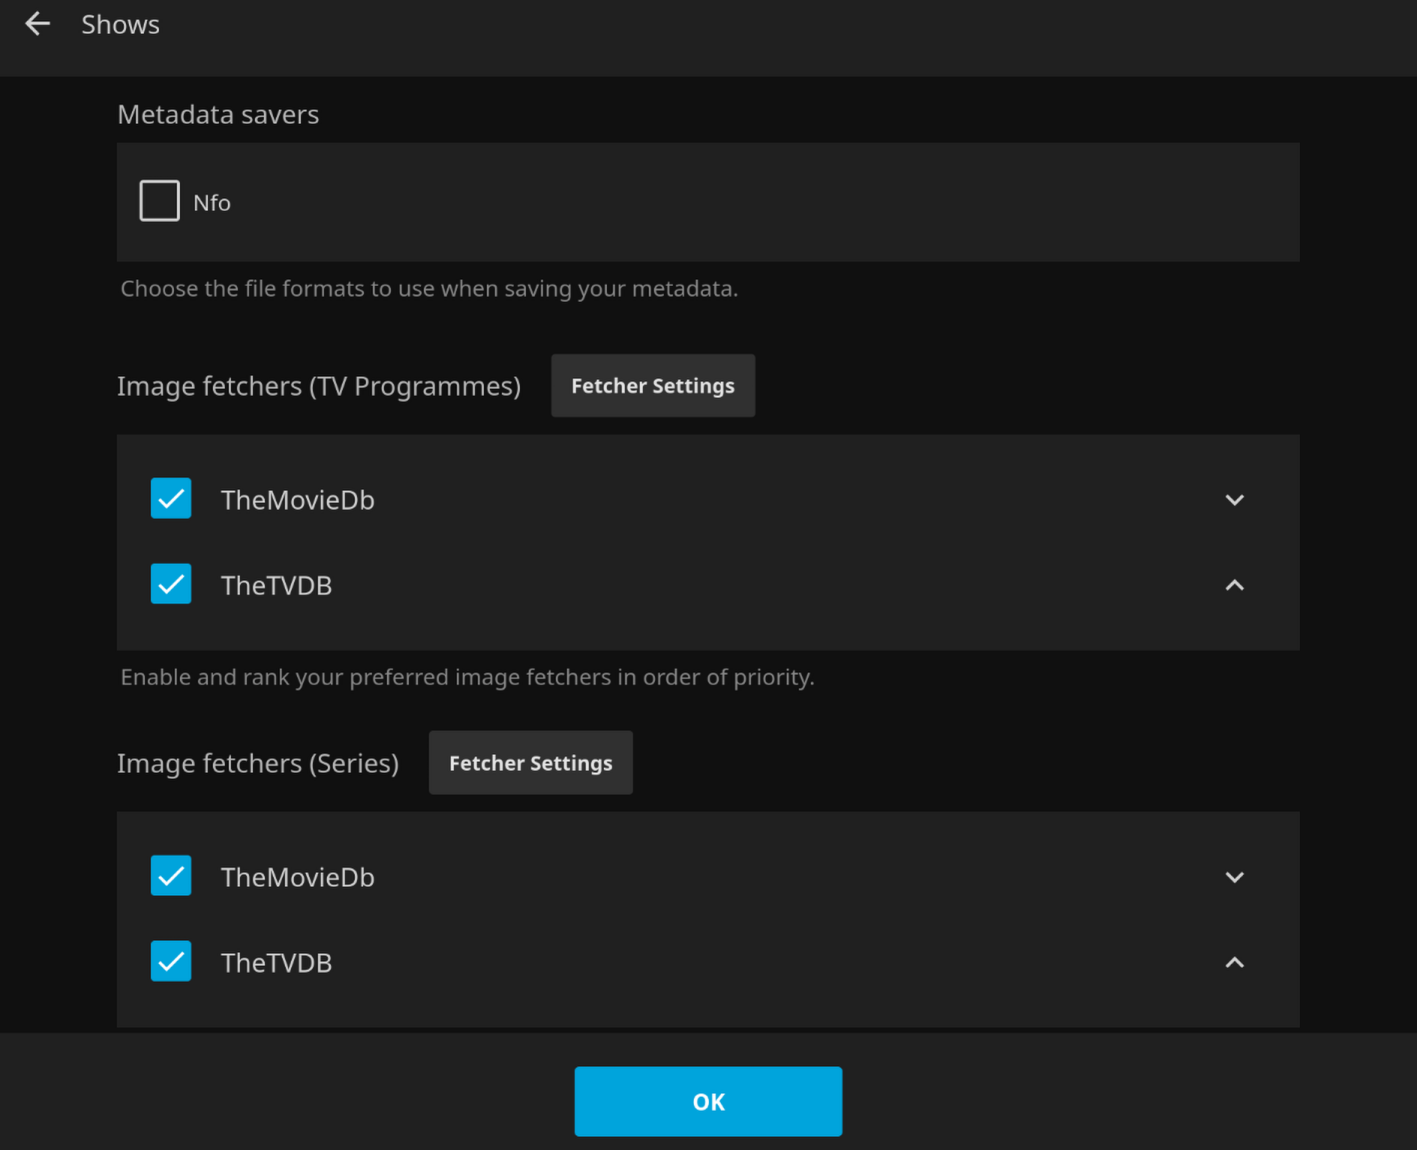Image resolution: width=1417 pixels, height=1150 pixels.
Task: Go back using the arrow beside Shows
Action: point(38,24)
